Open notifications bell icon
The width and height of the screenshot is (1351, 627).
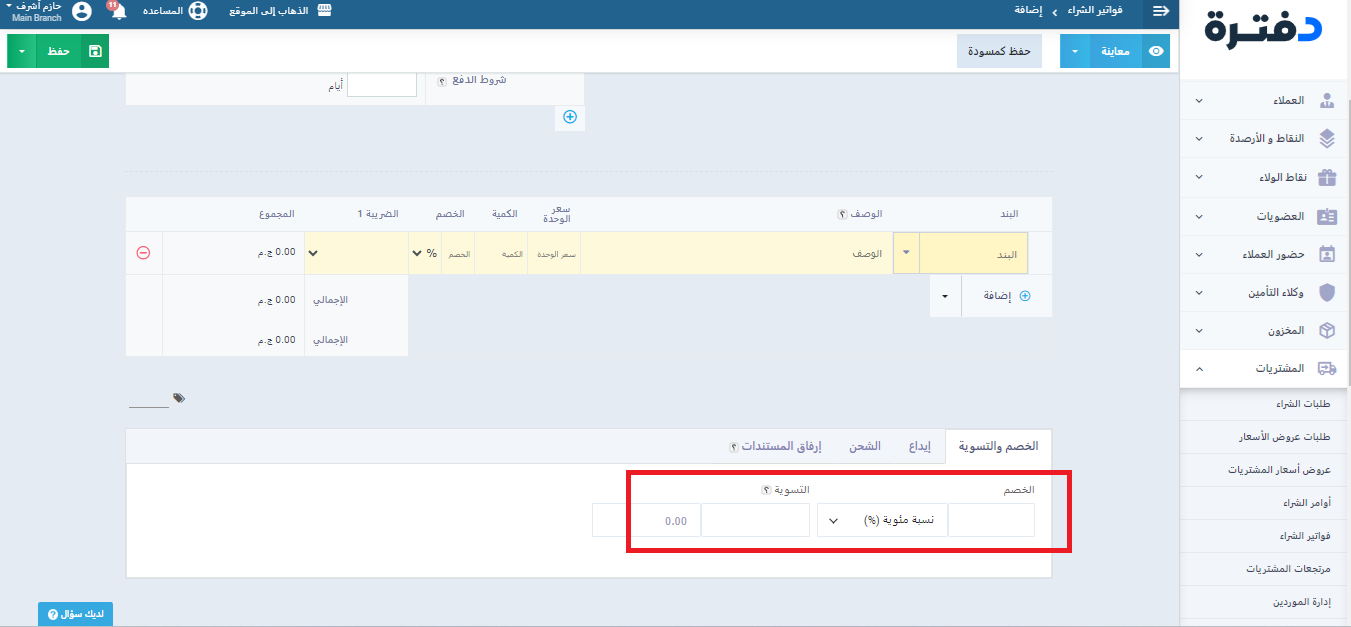(118, 11)
